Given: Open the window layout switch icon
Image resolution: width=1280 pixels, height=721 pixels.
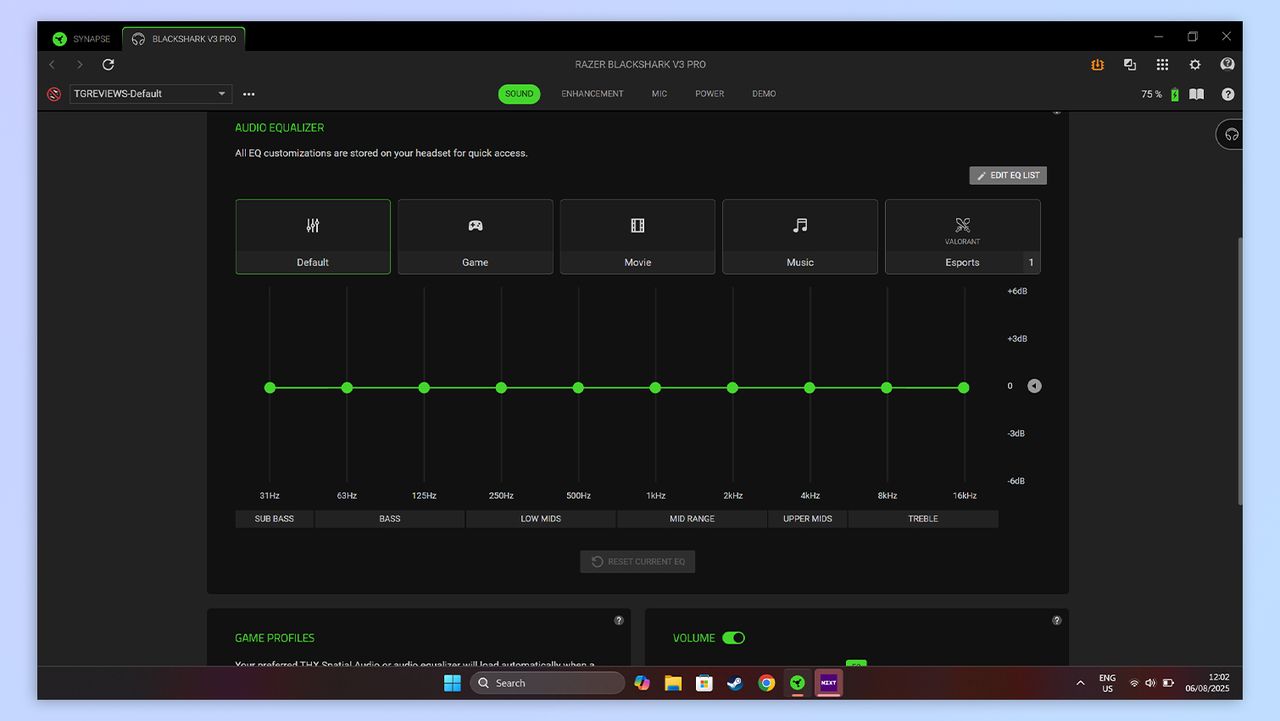Looking at the screenshot, I should tap(1130, 64).
